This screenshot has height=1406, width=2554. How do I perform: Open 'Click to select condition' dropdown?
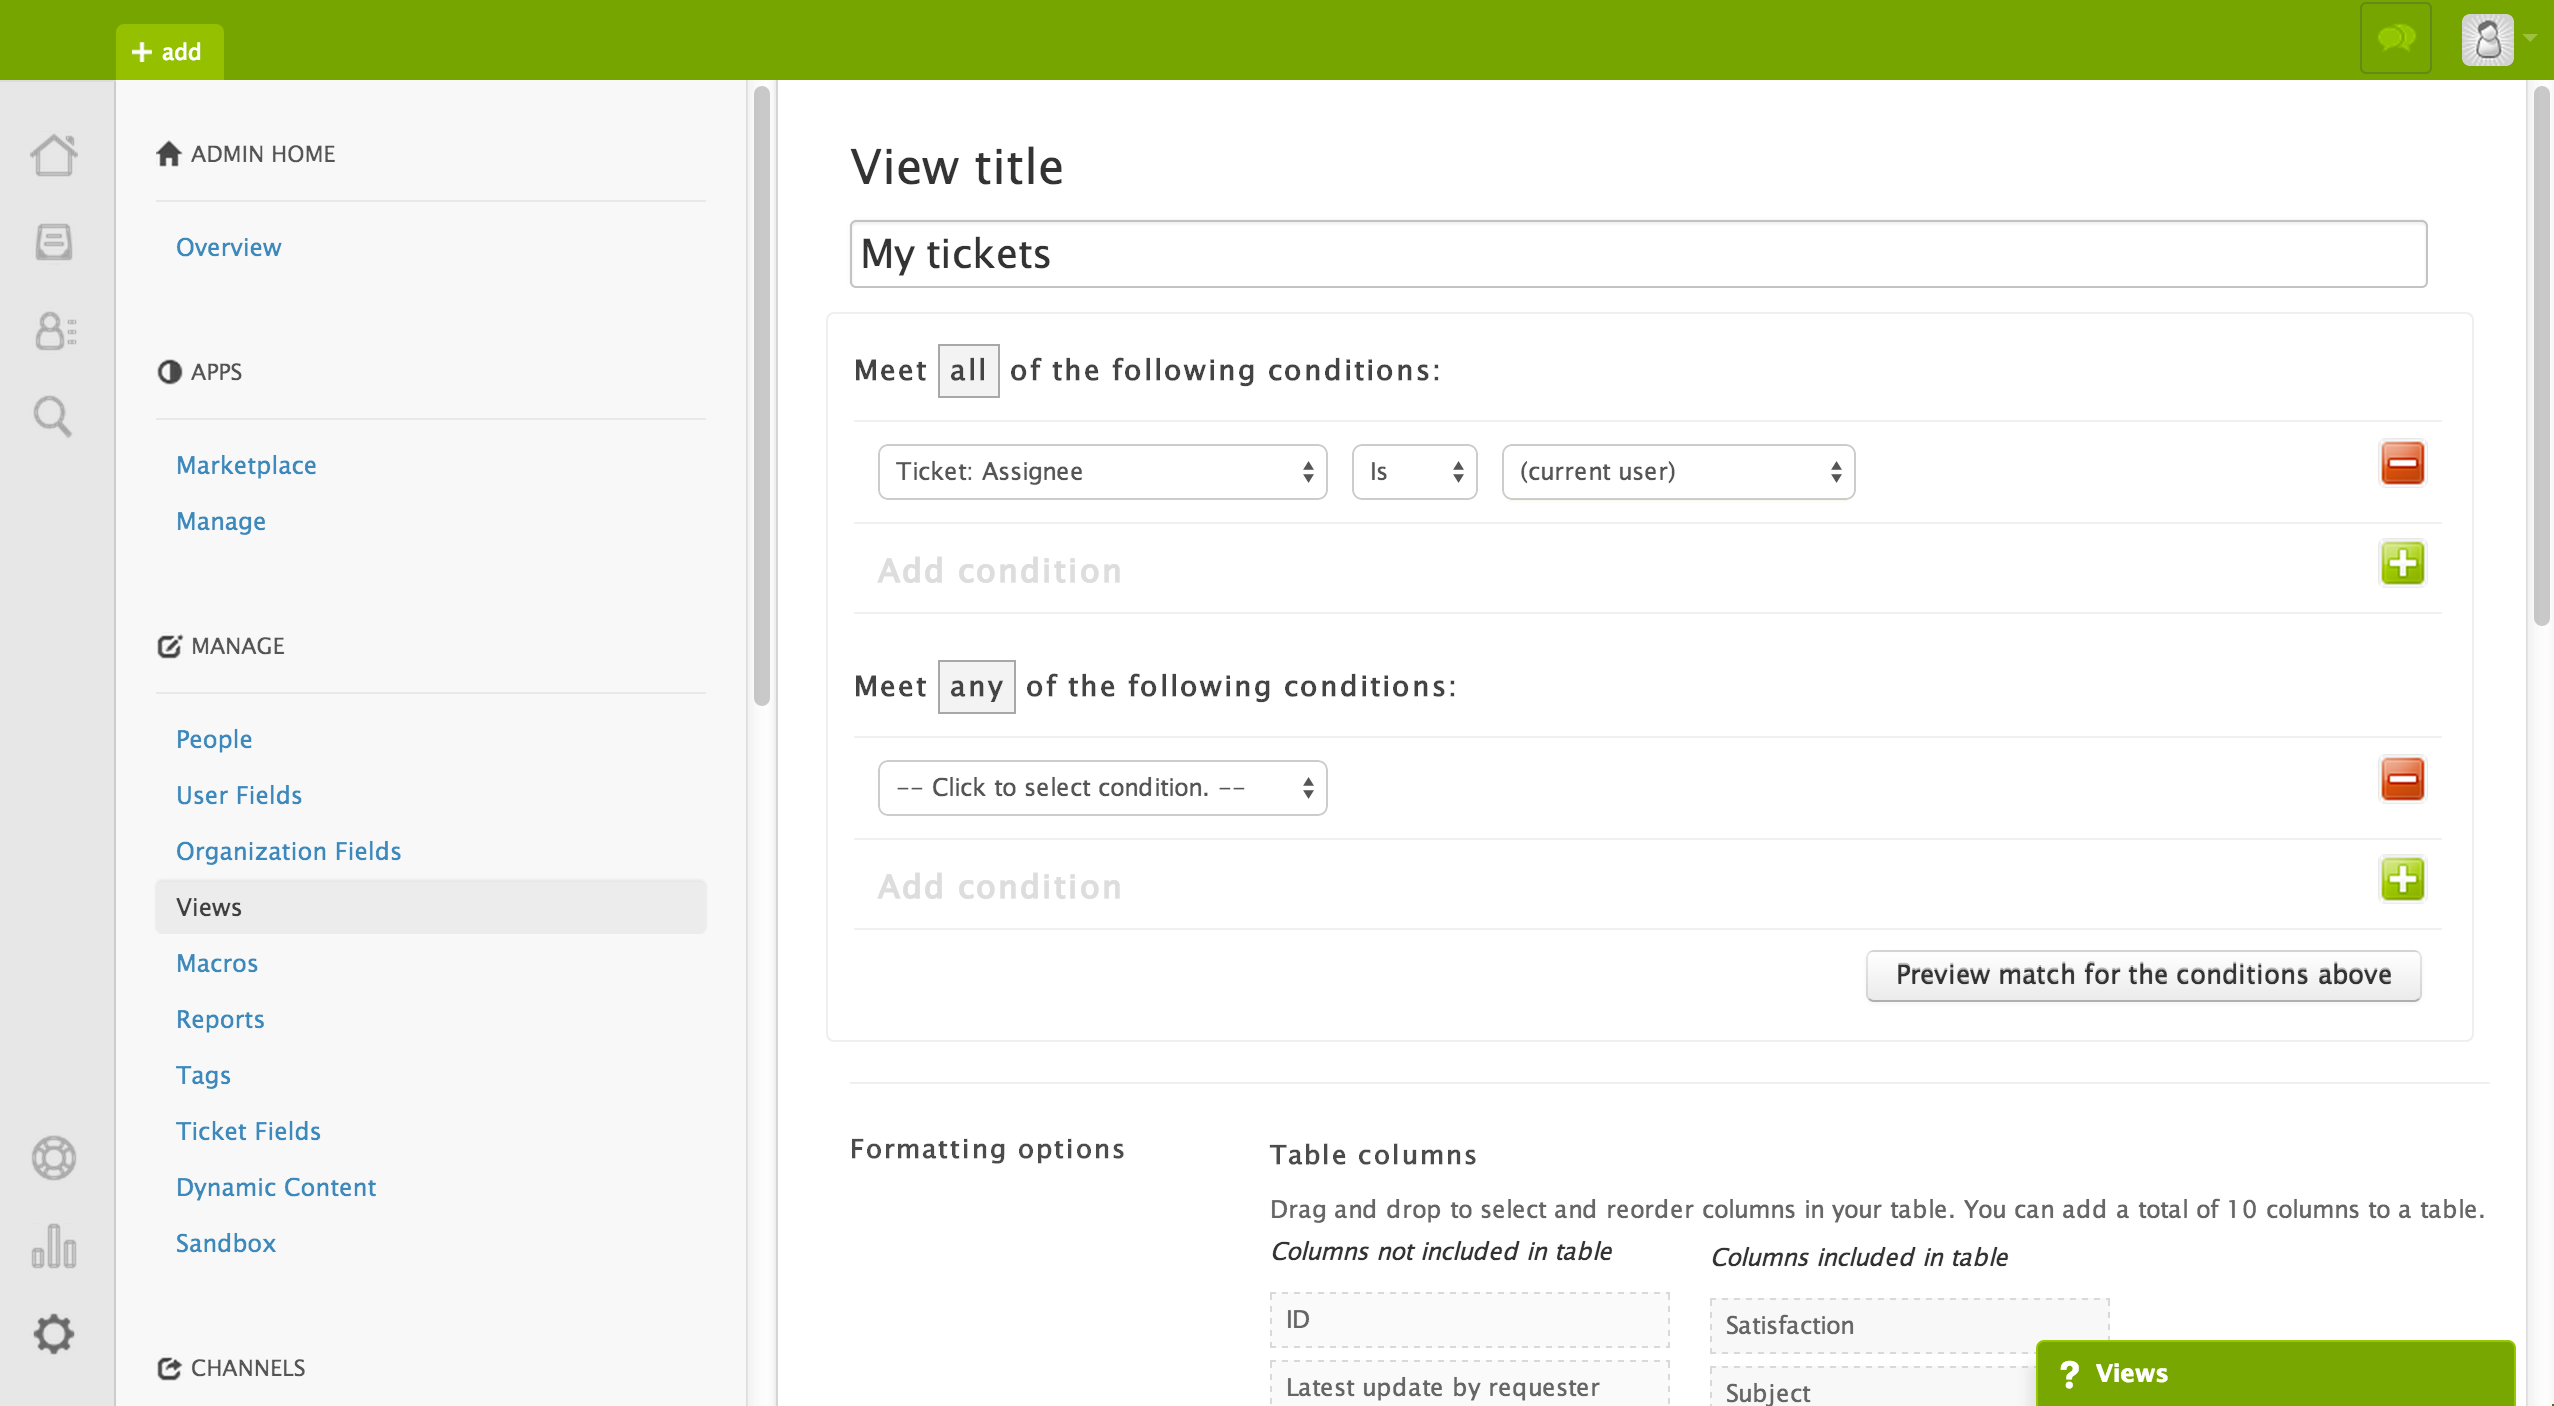point(1102,788)
